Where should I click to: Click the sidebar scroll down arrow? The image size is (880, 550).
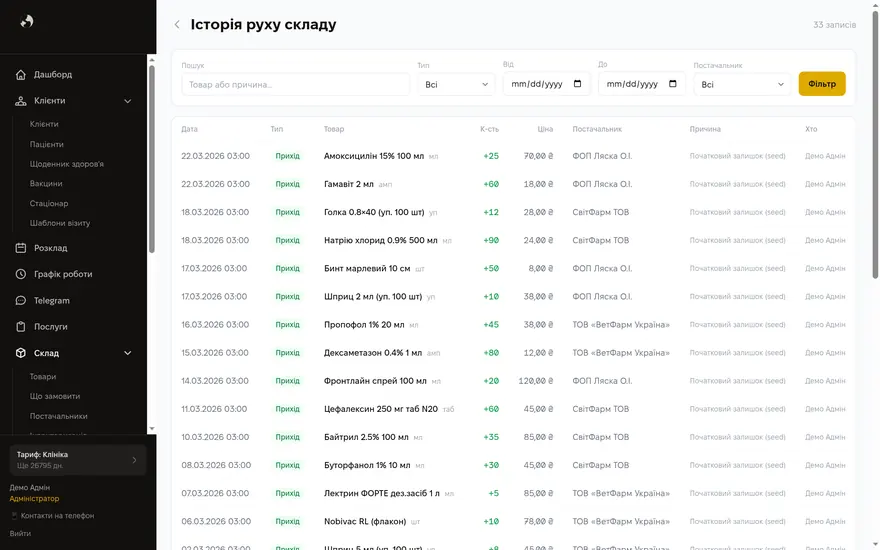(152, 429)
